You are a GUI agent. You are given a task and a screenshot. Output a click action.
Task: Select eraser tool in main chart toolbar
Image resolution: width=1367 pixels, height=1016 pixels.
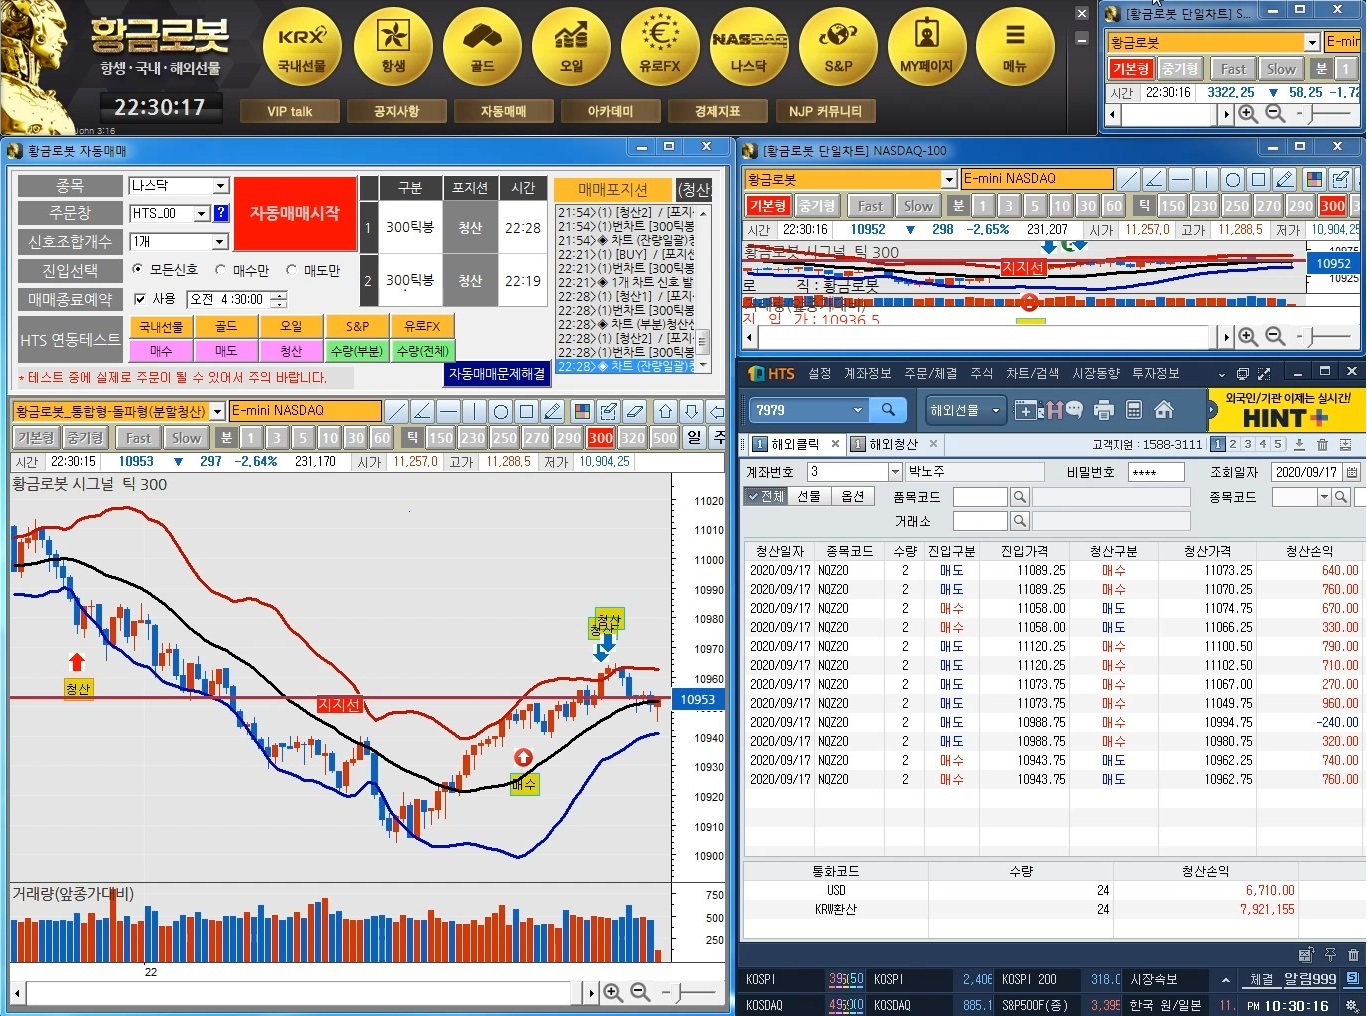pyautogui.click(x=635, y=411)
